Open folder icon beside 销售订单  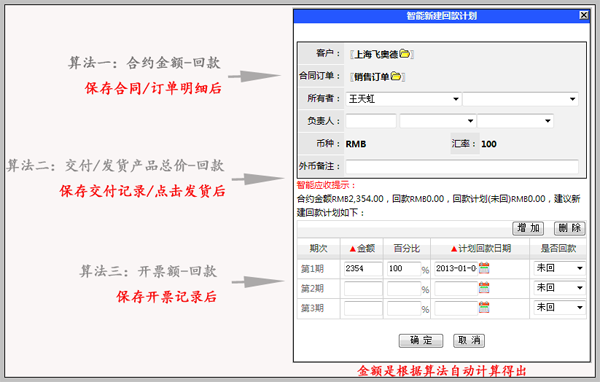tap(396, 76)
